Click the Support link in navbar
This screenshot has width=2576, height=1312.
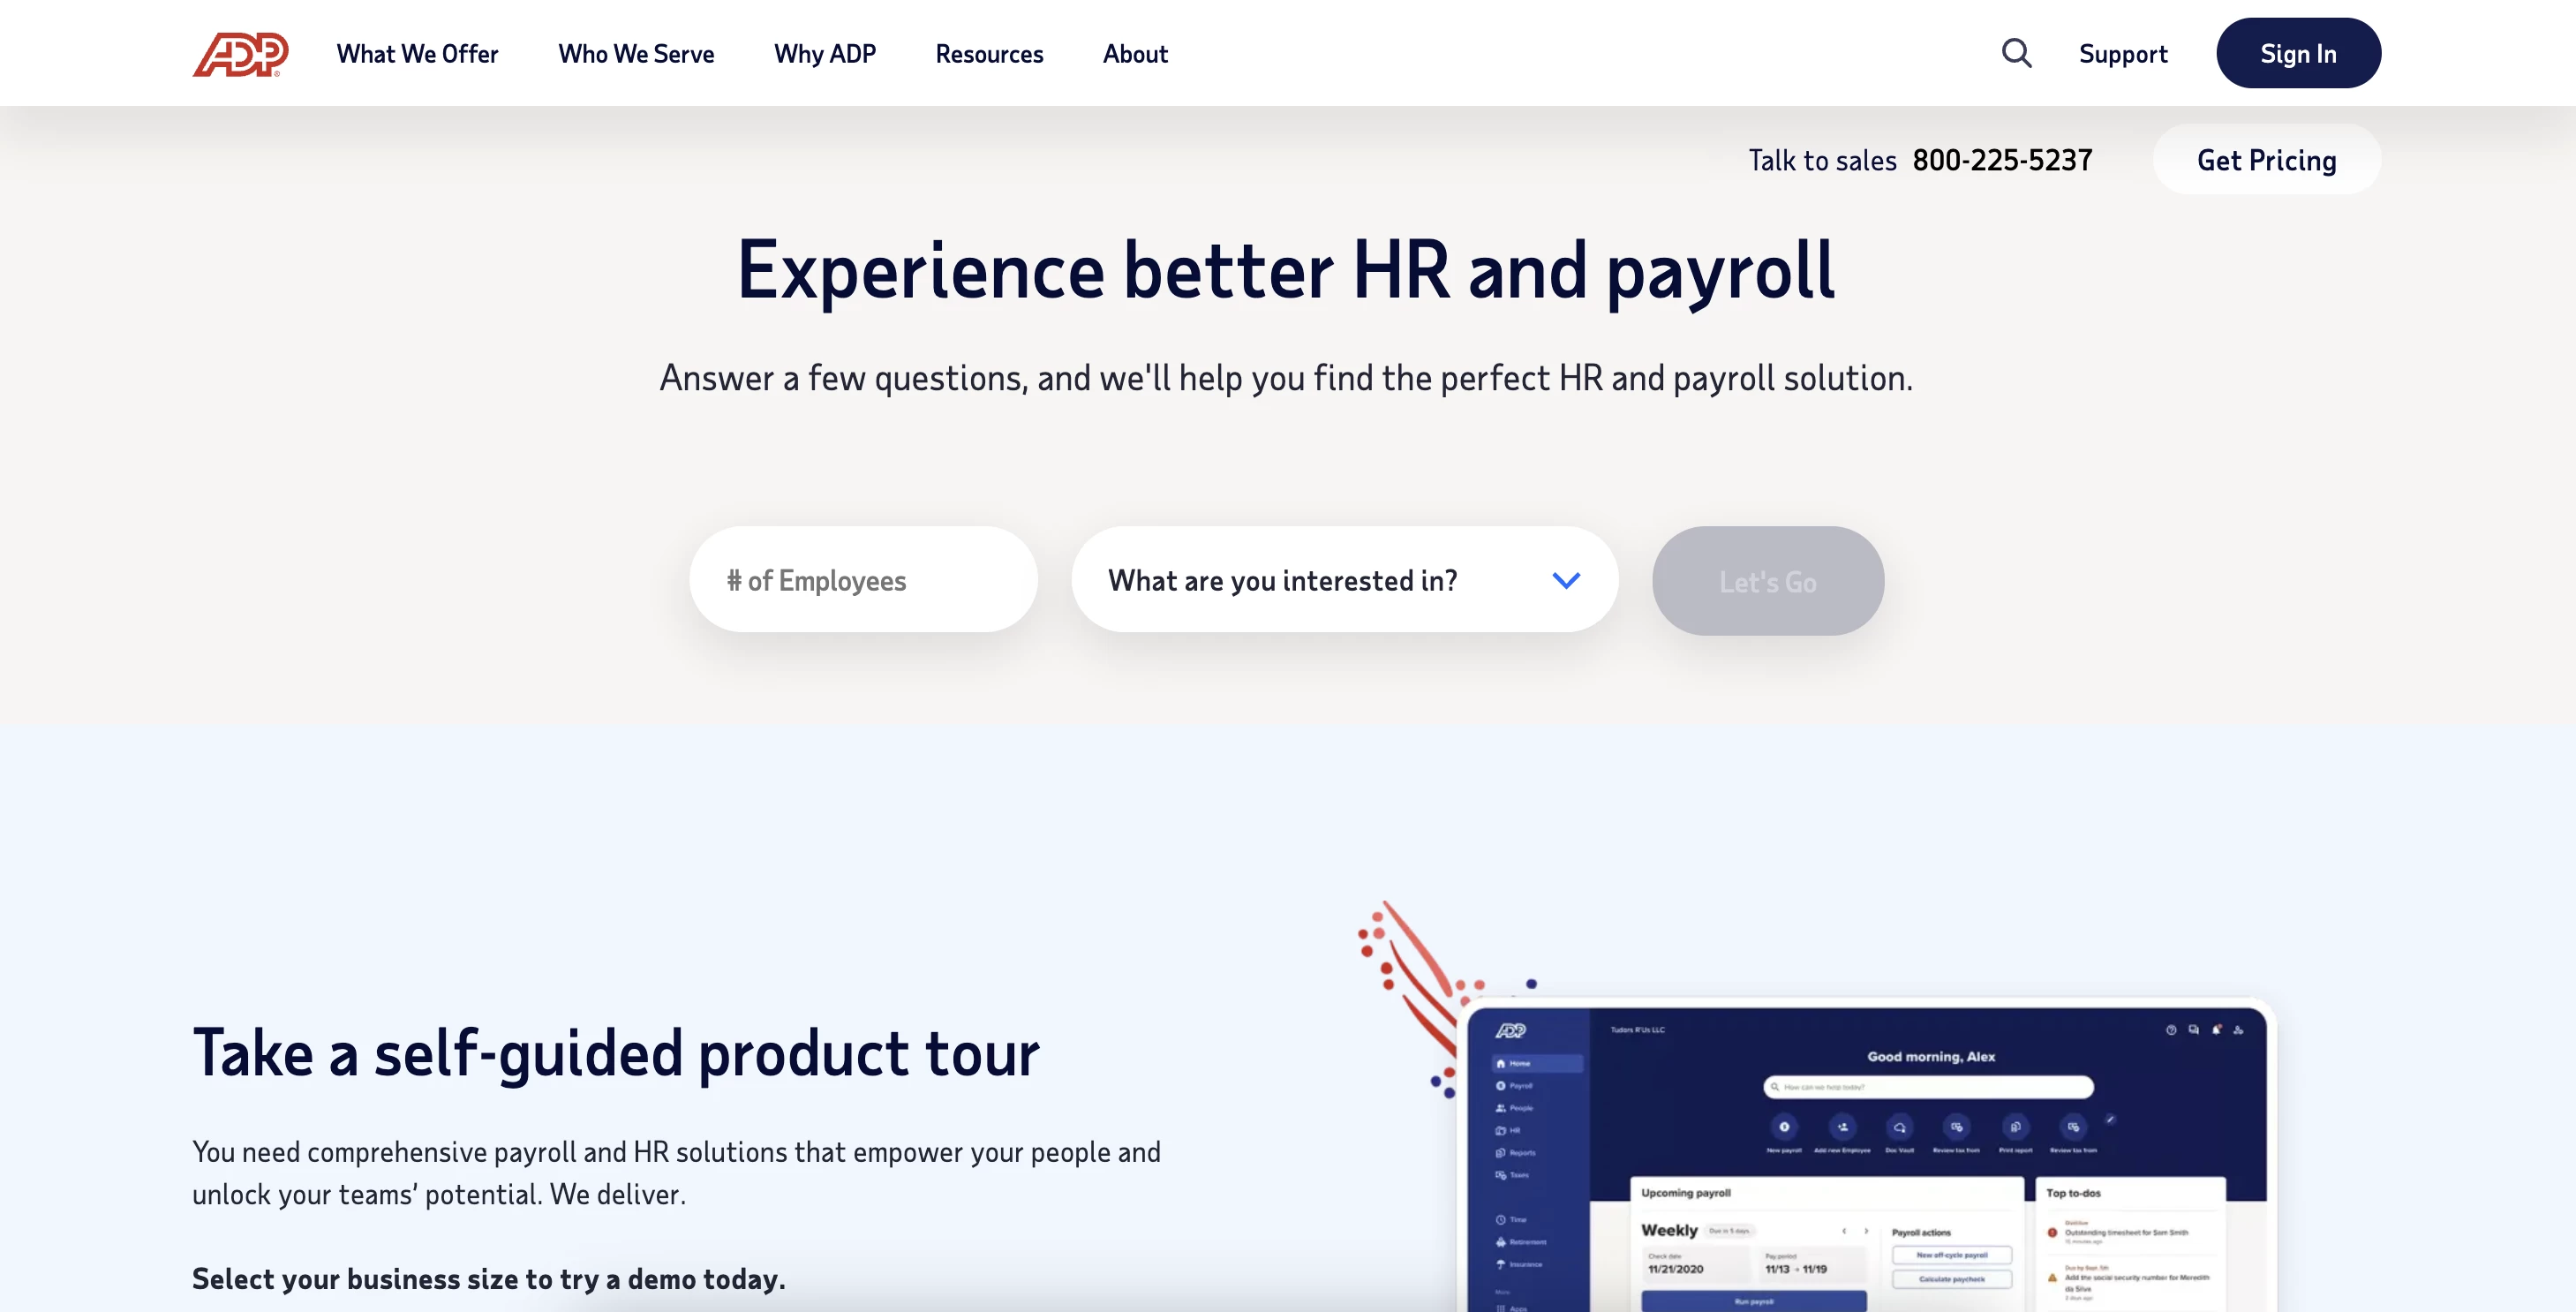[2124, 52]
